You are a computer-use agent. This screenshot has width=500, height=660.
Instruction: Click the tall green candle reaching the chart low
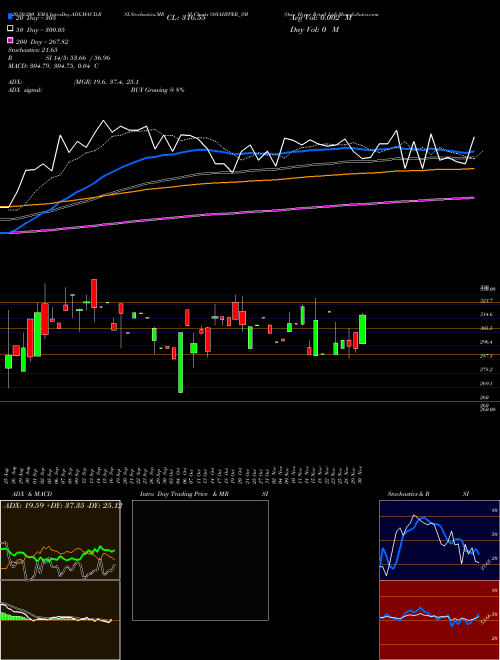coord(181,362)
